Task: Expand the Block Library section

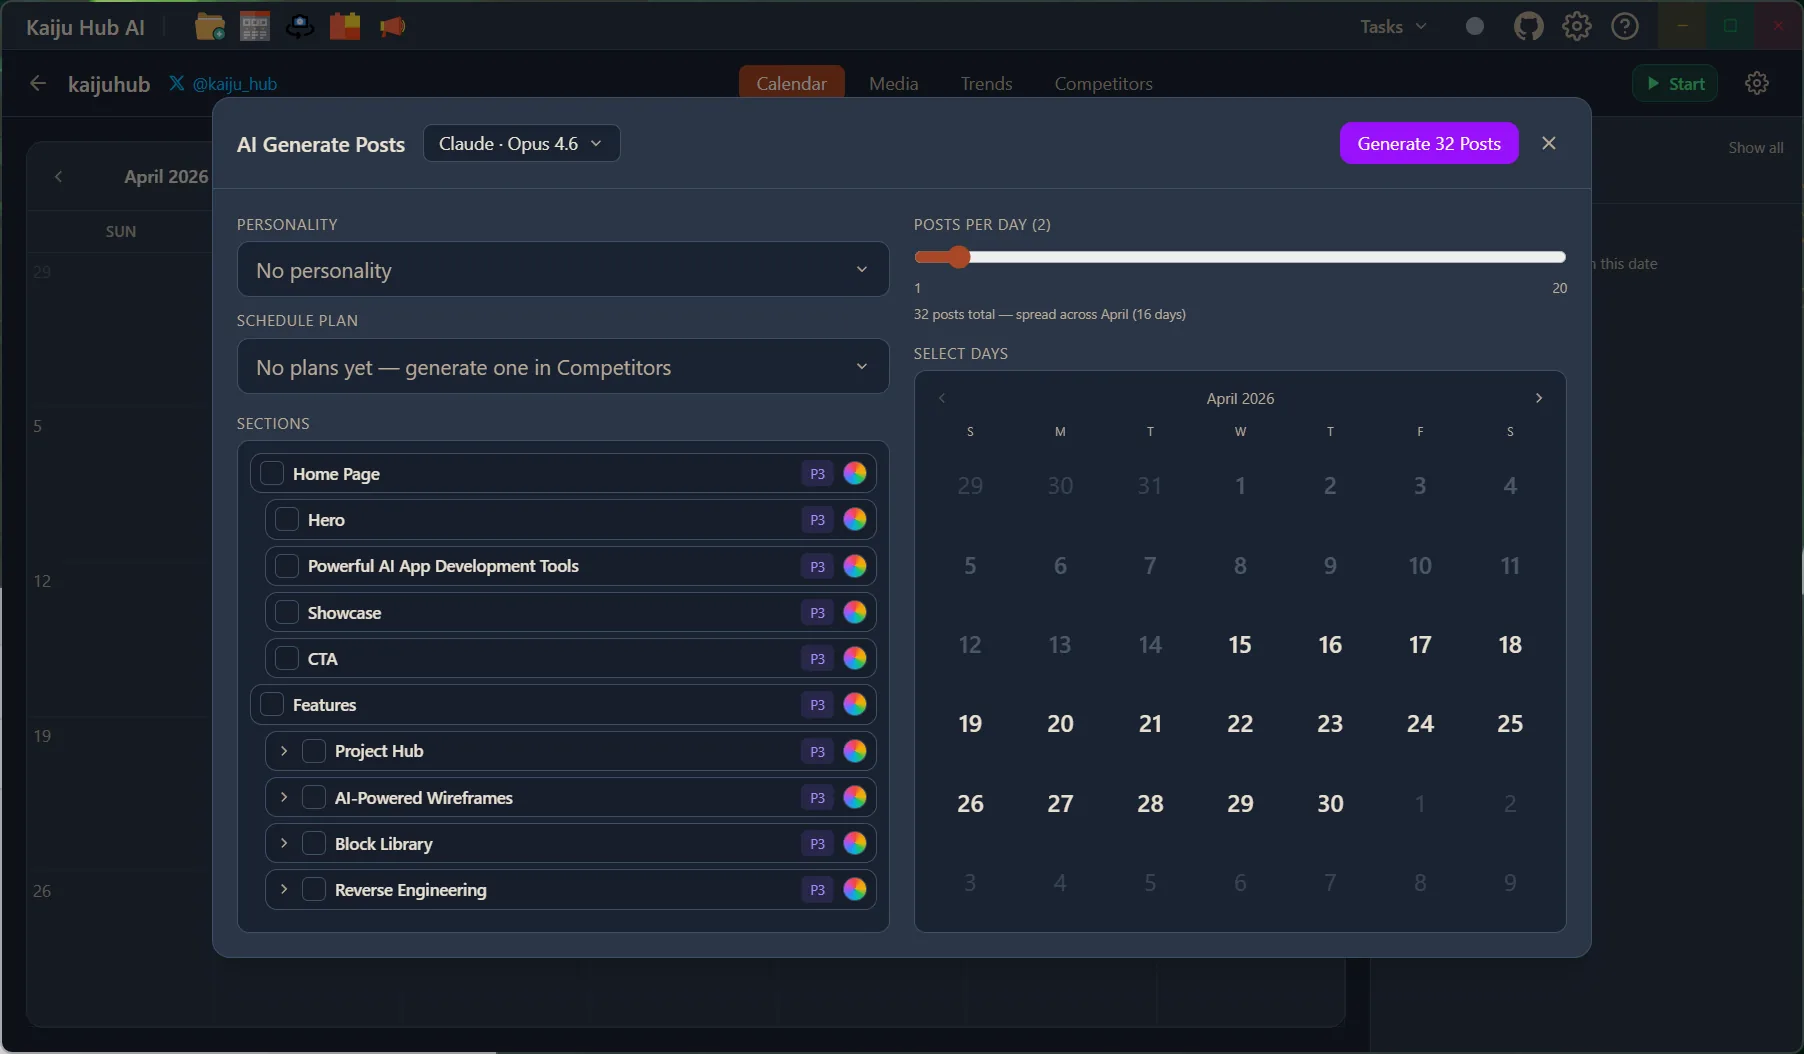Action: tap(284, 843)
